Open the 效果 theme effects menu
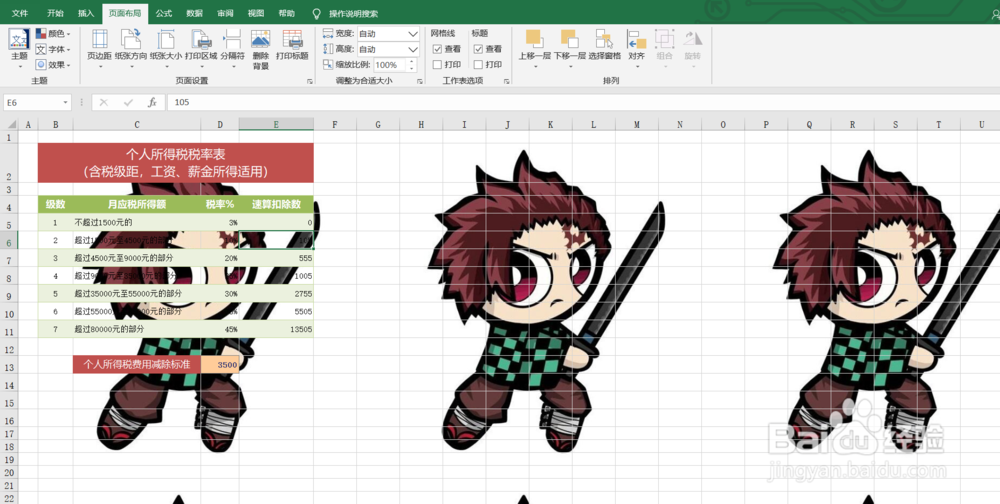 [53, 64]
